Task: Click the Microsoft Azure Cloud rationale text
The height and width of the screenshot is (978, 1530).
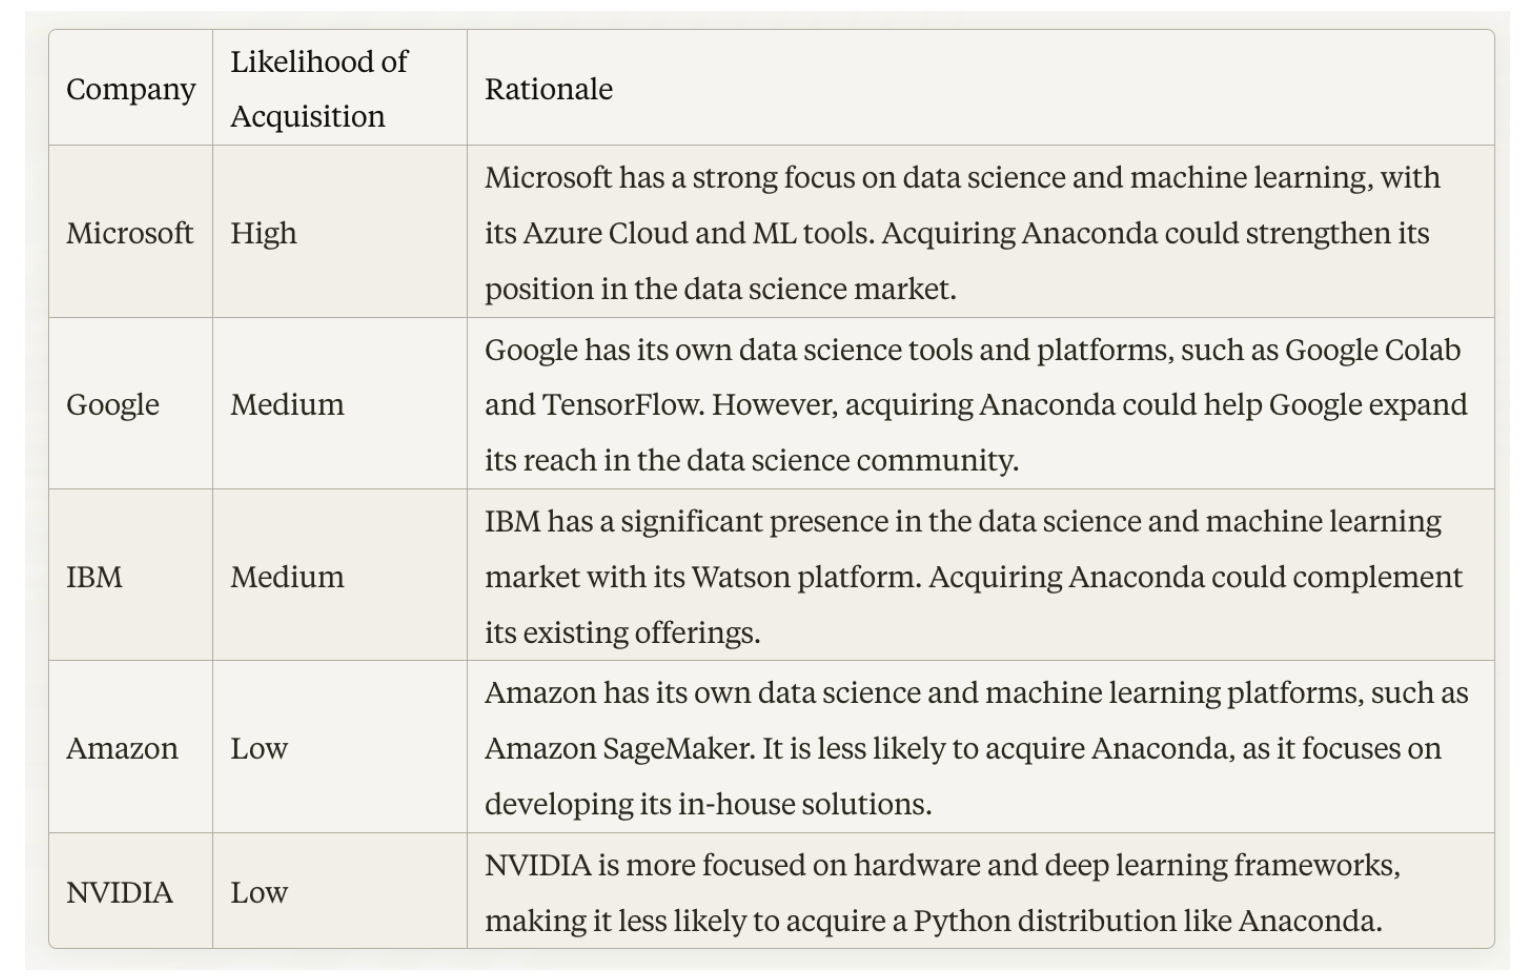Action: (x=963, y=232)
